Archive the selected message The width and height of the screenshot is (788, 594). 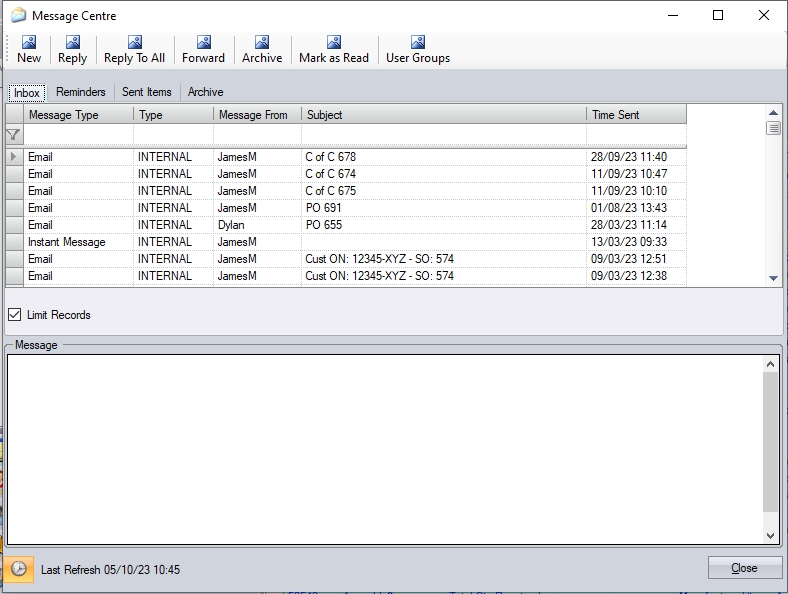(x=262, y=49)
